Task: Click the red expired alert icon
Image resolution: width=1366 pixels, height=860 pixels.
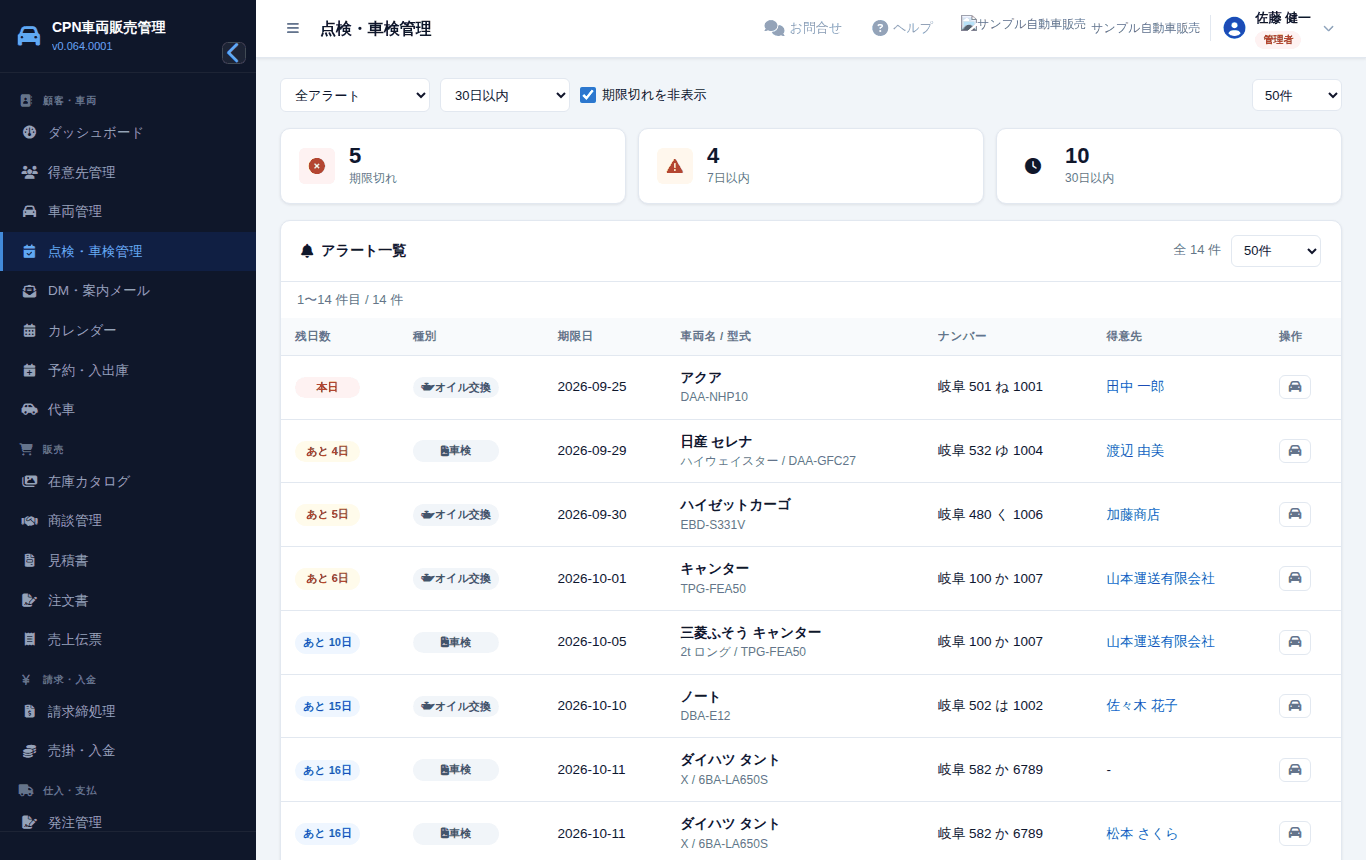Action: 317,166
